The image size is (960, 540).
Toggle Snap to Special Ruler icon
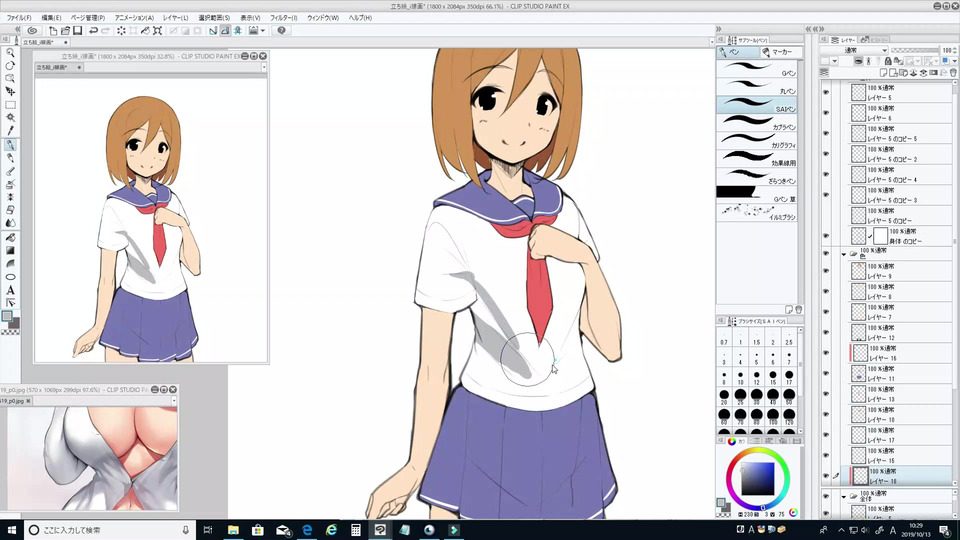coord(225,31)
